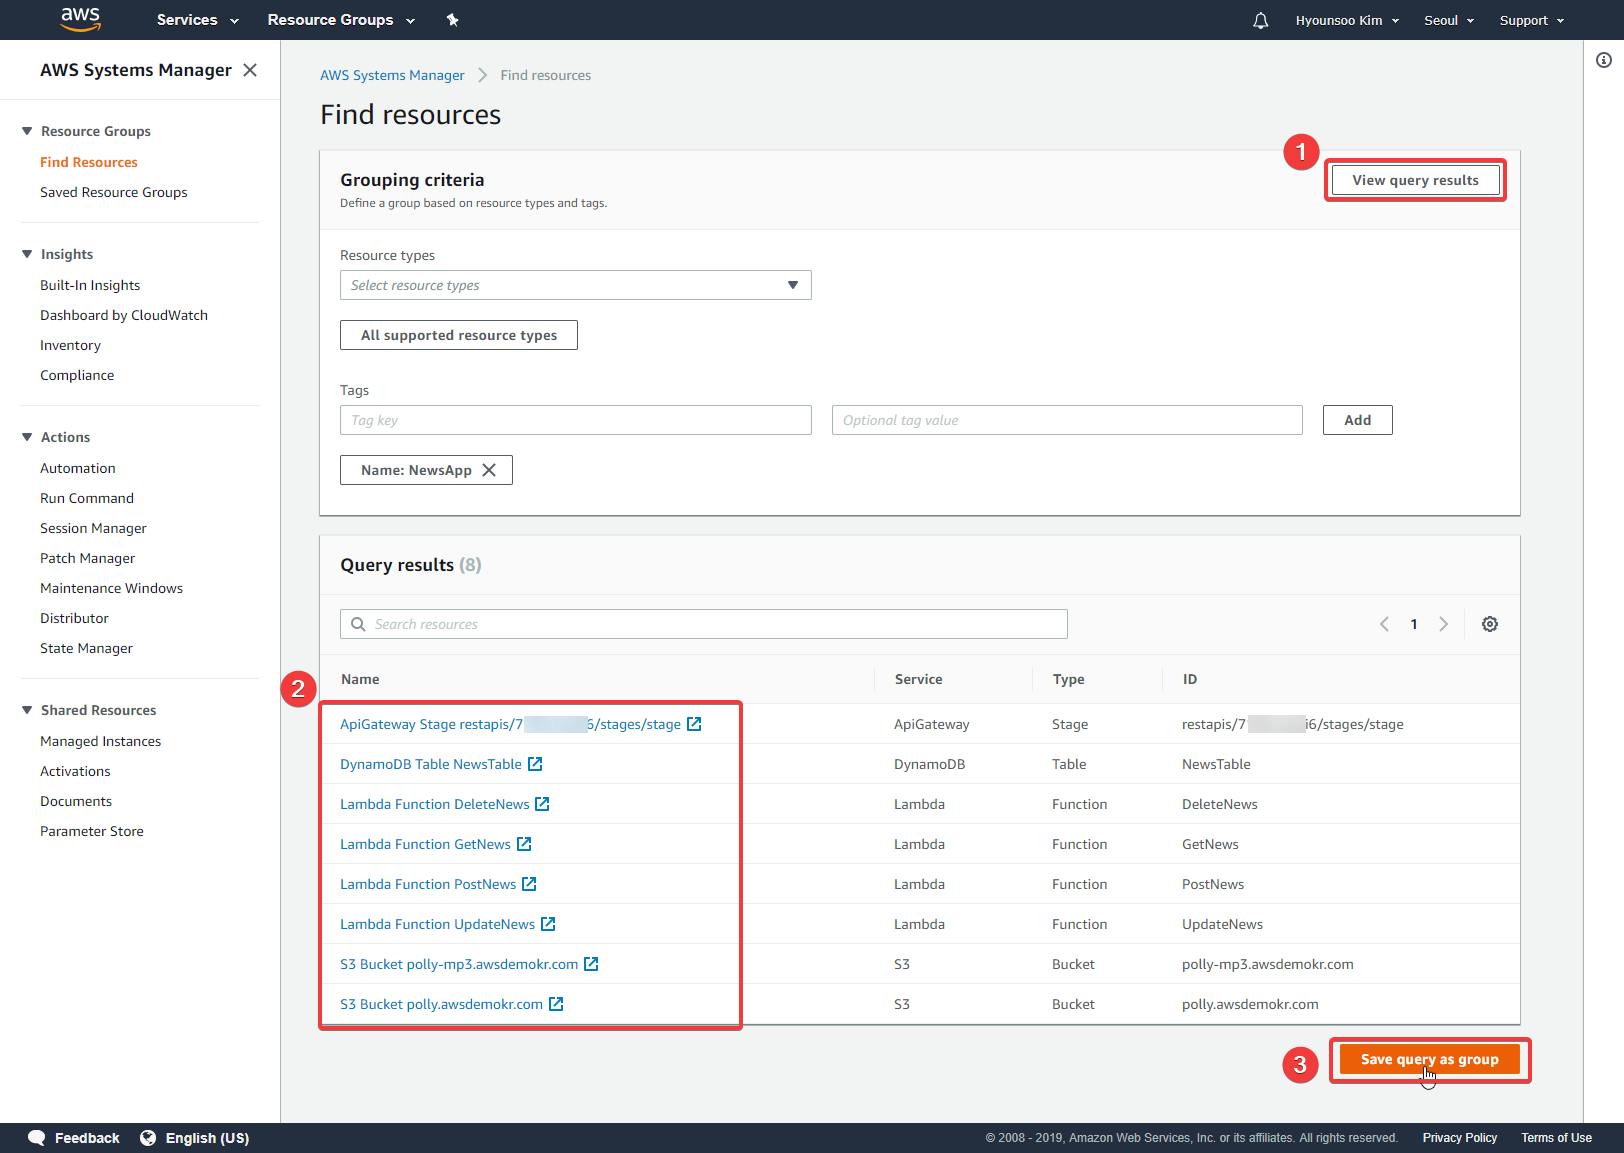The image size is (1624, 1153).
Task: Click the Service column header
Action: 918,679
